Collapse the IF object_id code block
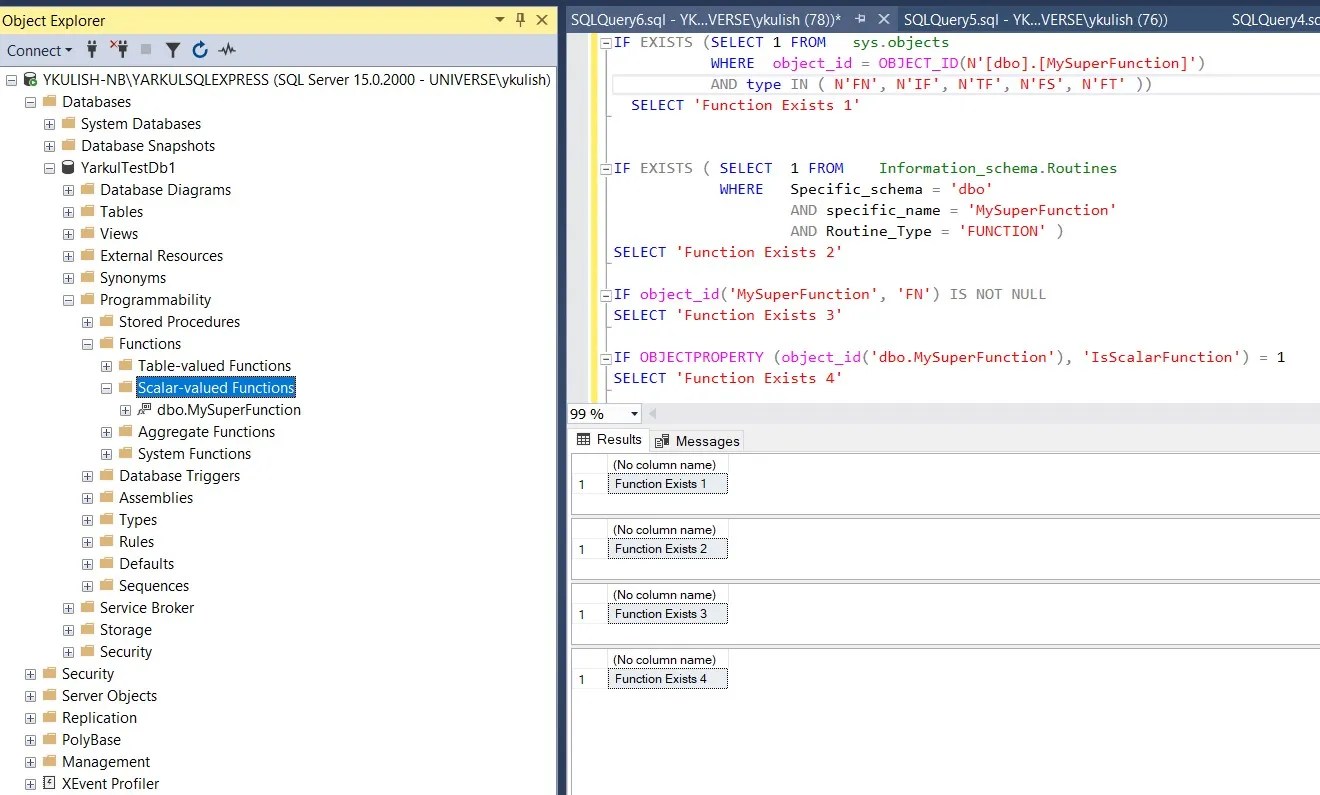The height and width of the screenshot is (795, 1320). point(606,295)
